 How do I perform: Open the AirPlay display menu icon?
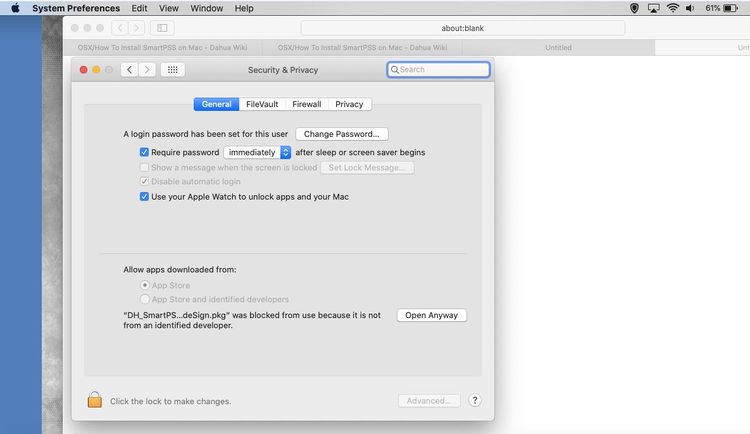coord(653,8)
